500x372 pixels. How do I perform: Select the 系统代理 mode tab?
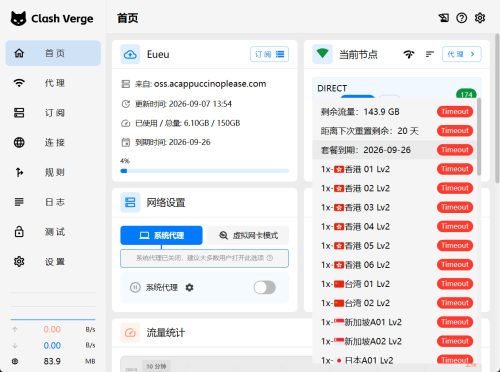[x=161, y=235]
